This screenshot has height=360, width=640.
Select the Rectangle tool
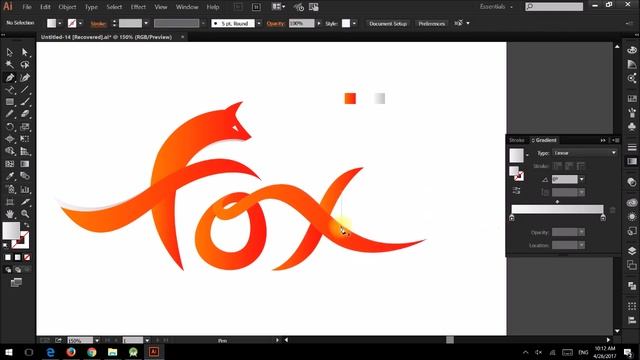9,102
